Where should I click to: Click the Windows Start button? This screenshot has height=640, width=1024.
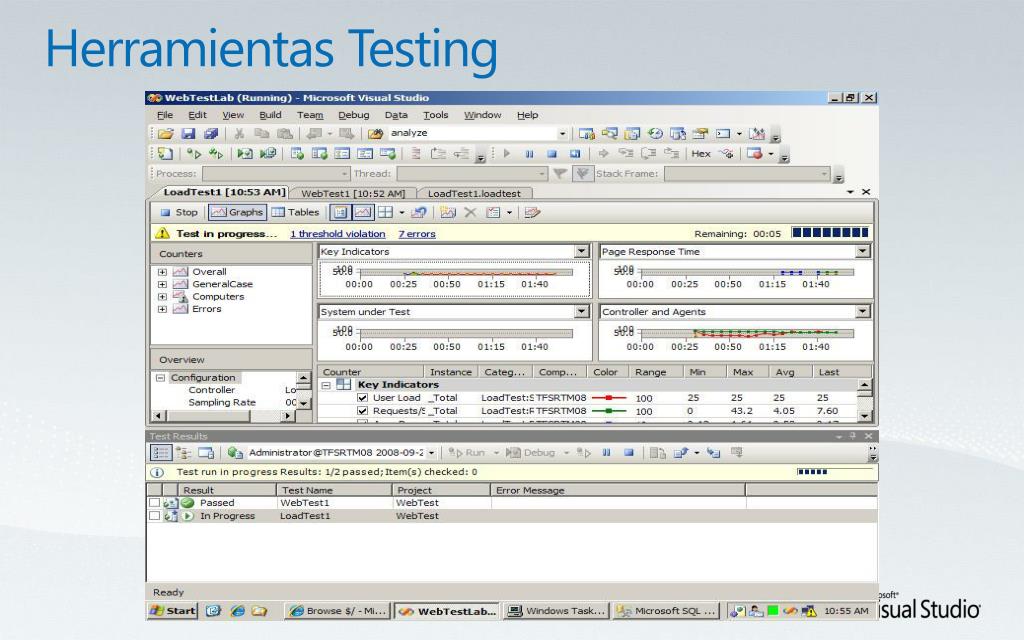pos(172,611)
